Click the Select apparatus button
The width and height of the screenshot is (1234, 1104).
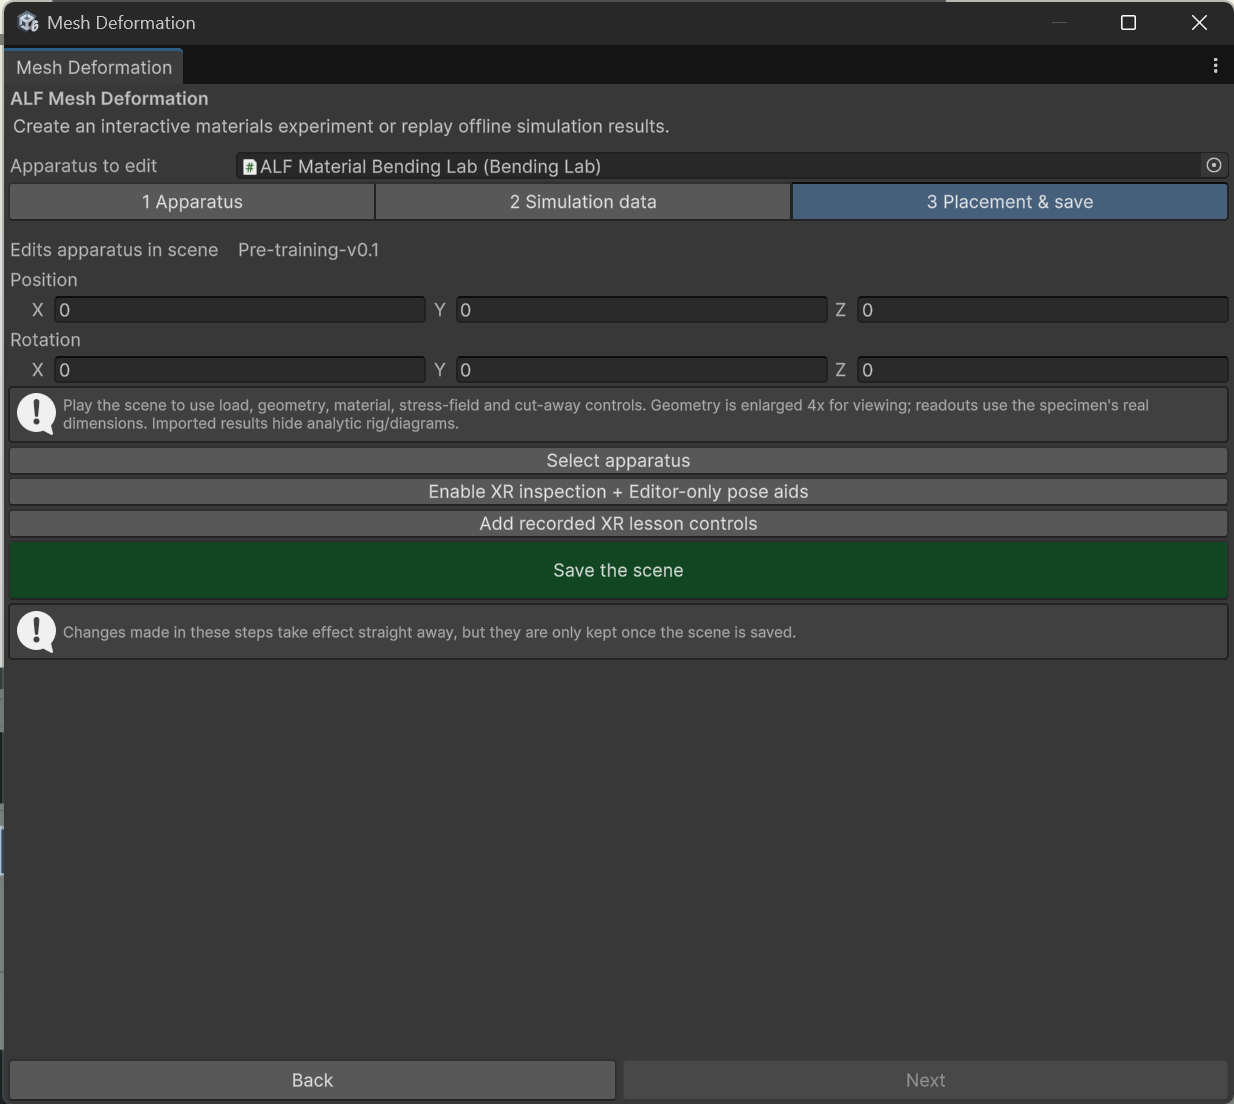tap(618, 461)
